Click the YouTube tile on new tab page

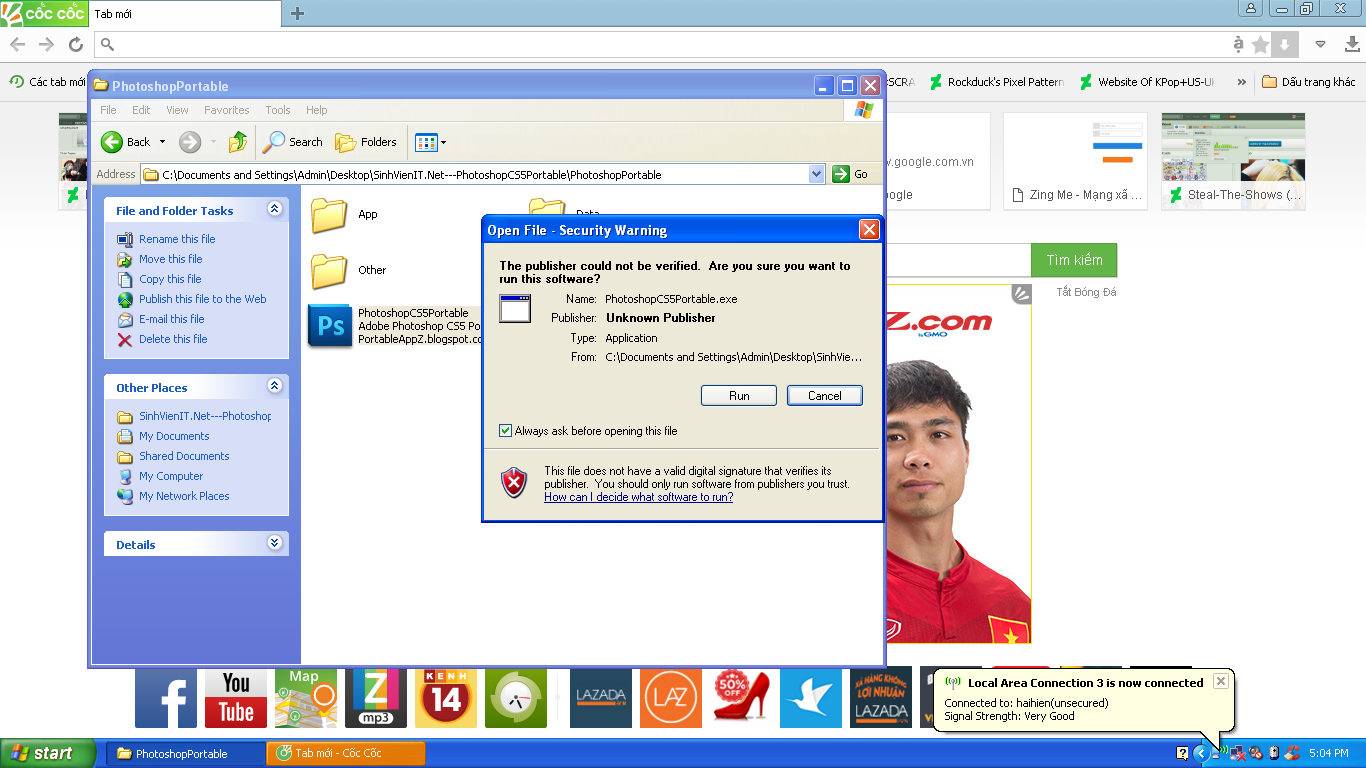click(236, 697)
